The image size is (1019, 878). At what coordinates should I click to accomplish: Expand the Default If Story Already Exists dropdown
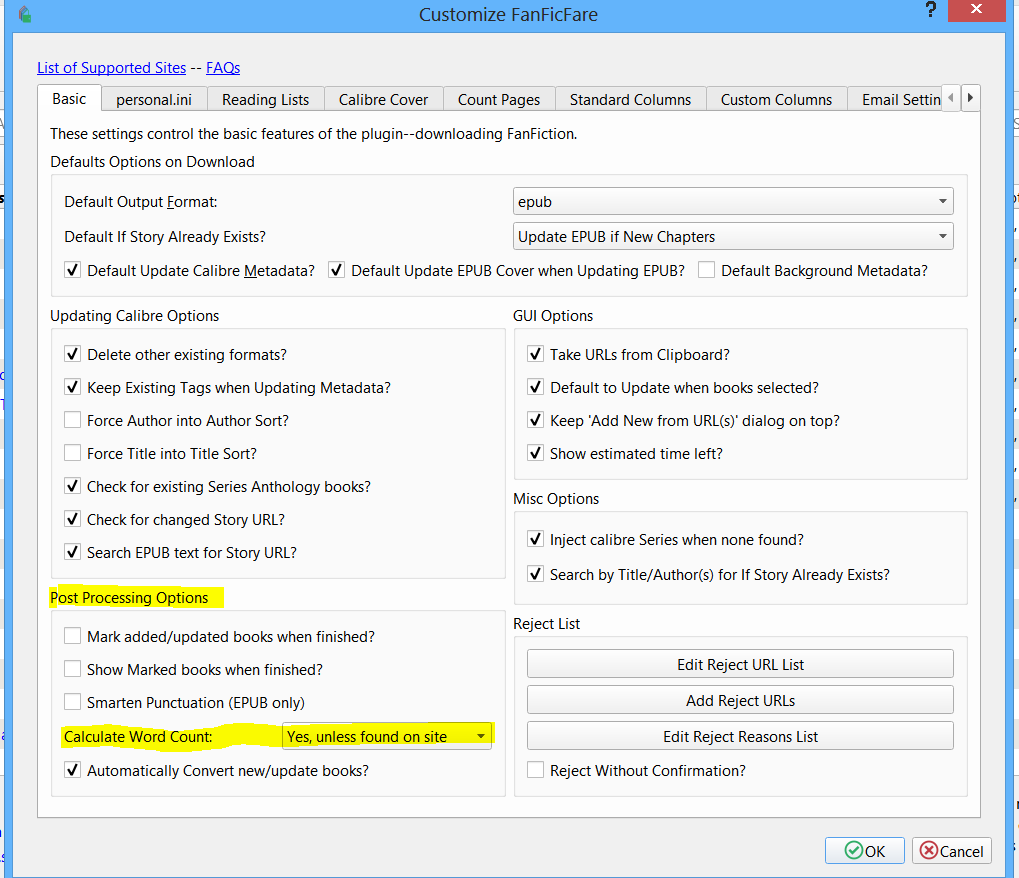point(733,237)
